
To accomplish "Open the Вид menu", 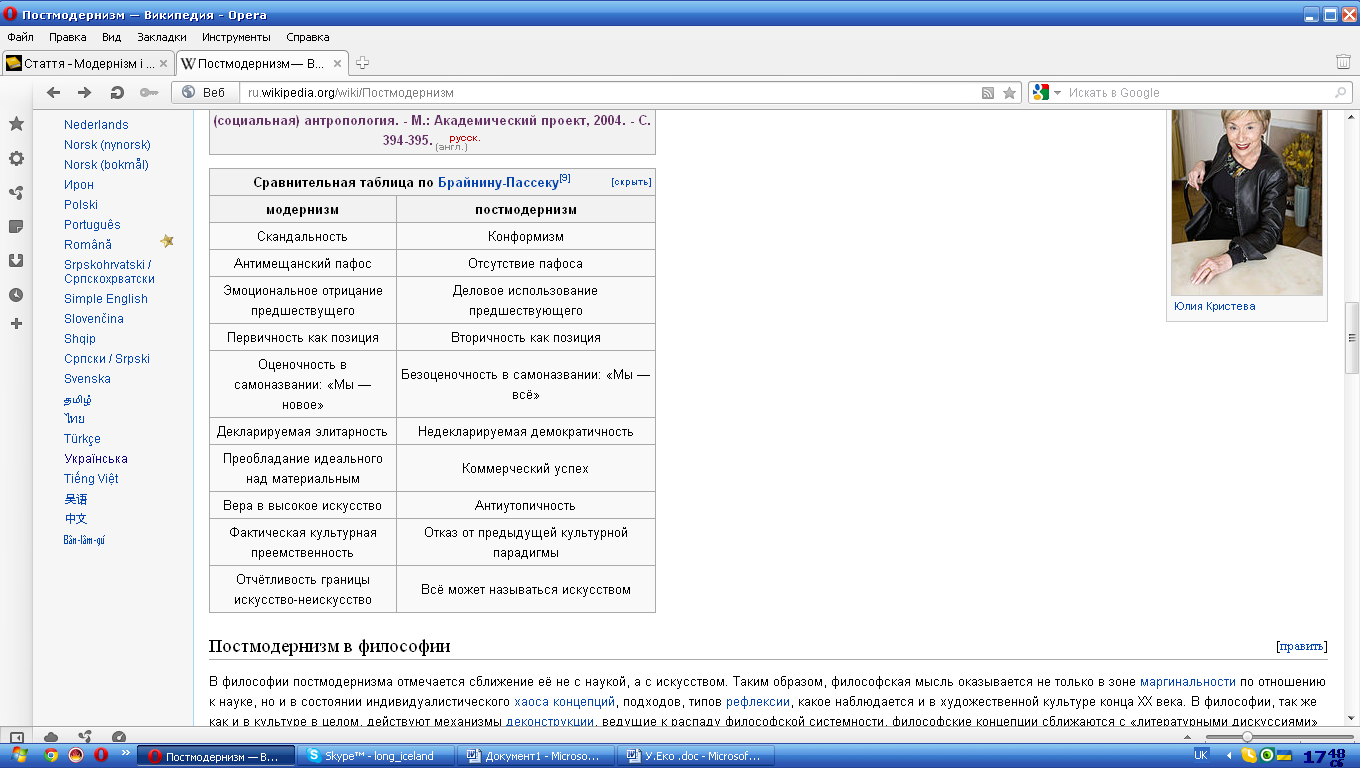I will pos(111,37).
